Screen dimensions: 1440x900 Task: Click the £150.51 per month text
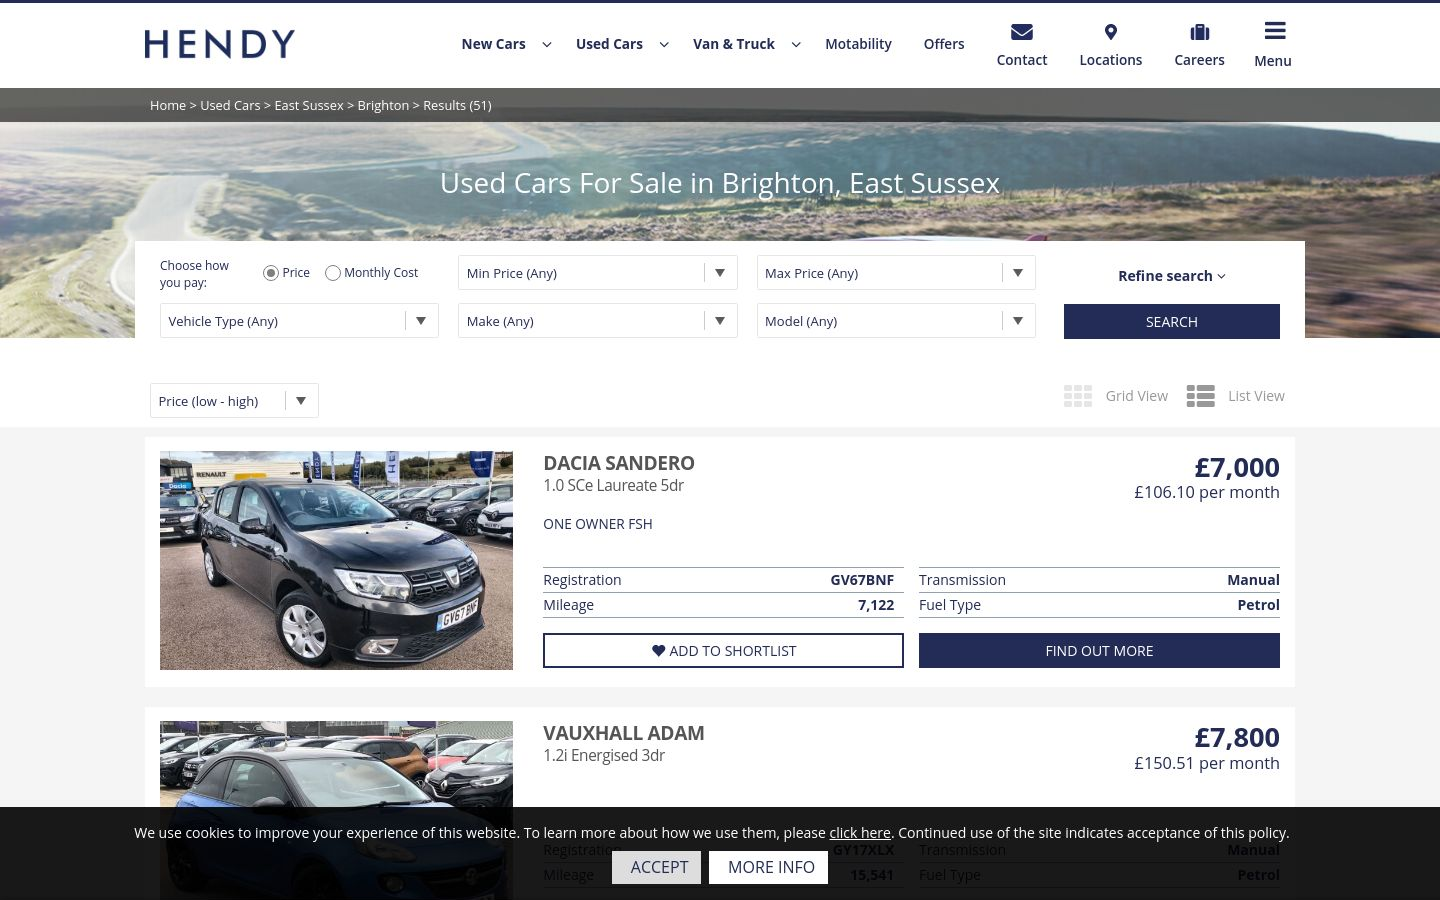[1207, 763]
